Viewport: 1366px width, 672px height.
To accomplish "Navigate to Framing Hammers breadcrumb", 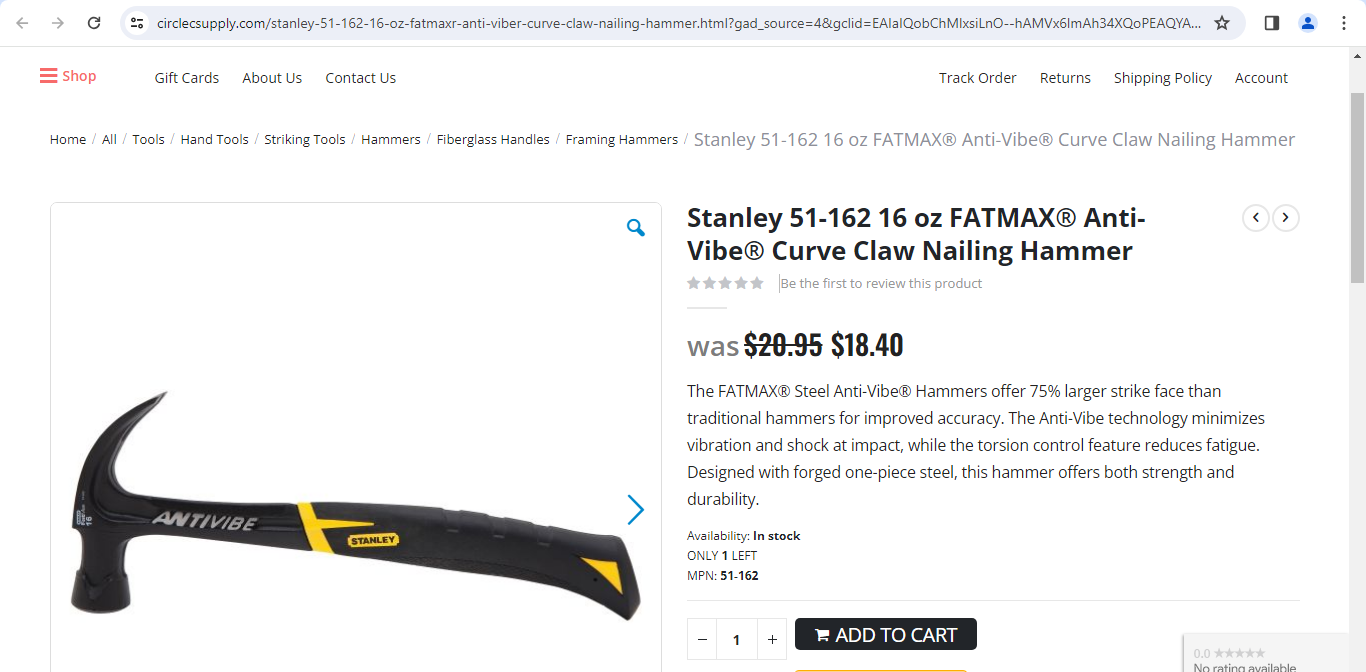I will coord(622,139).
